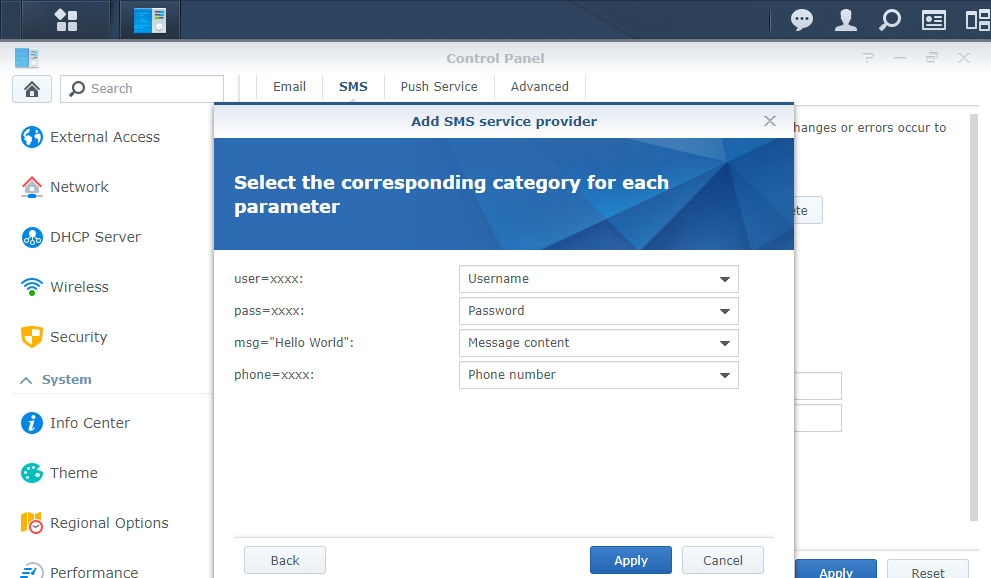Click the user=xxxx: parameter label
The image size is (991, 578).
coord(269,279)
